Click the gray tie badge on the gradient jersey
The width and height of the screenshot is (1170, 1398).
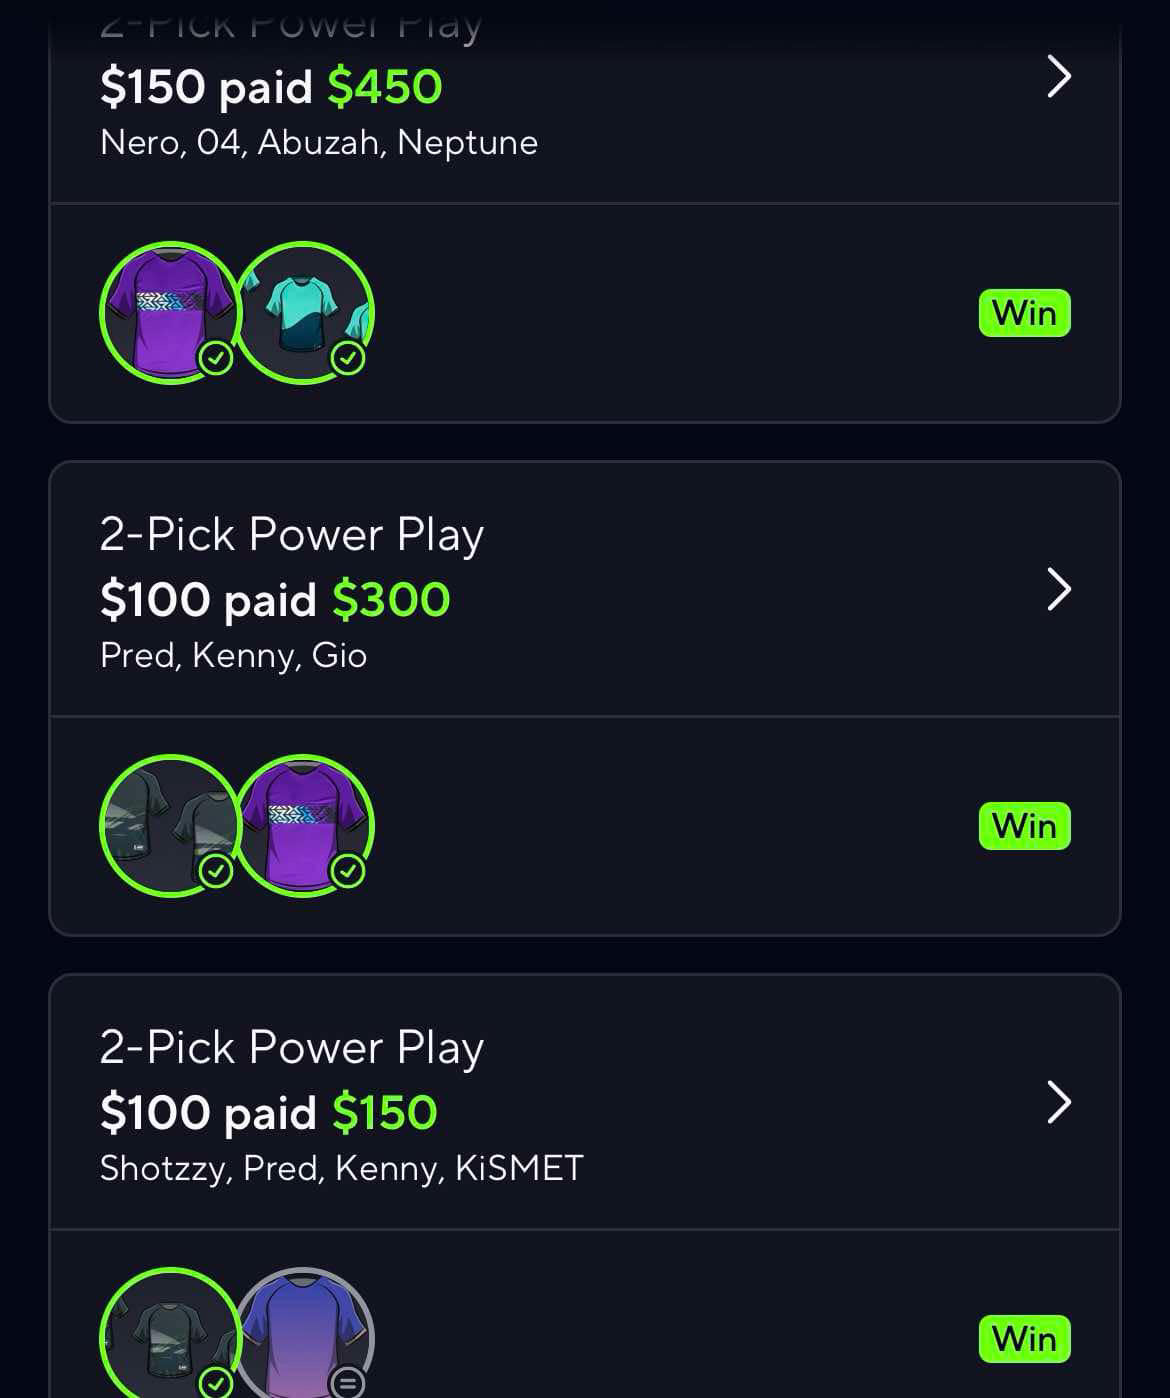tap(347, 1382)
